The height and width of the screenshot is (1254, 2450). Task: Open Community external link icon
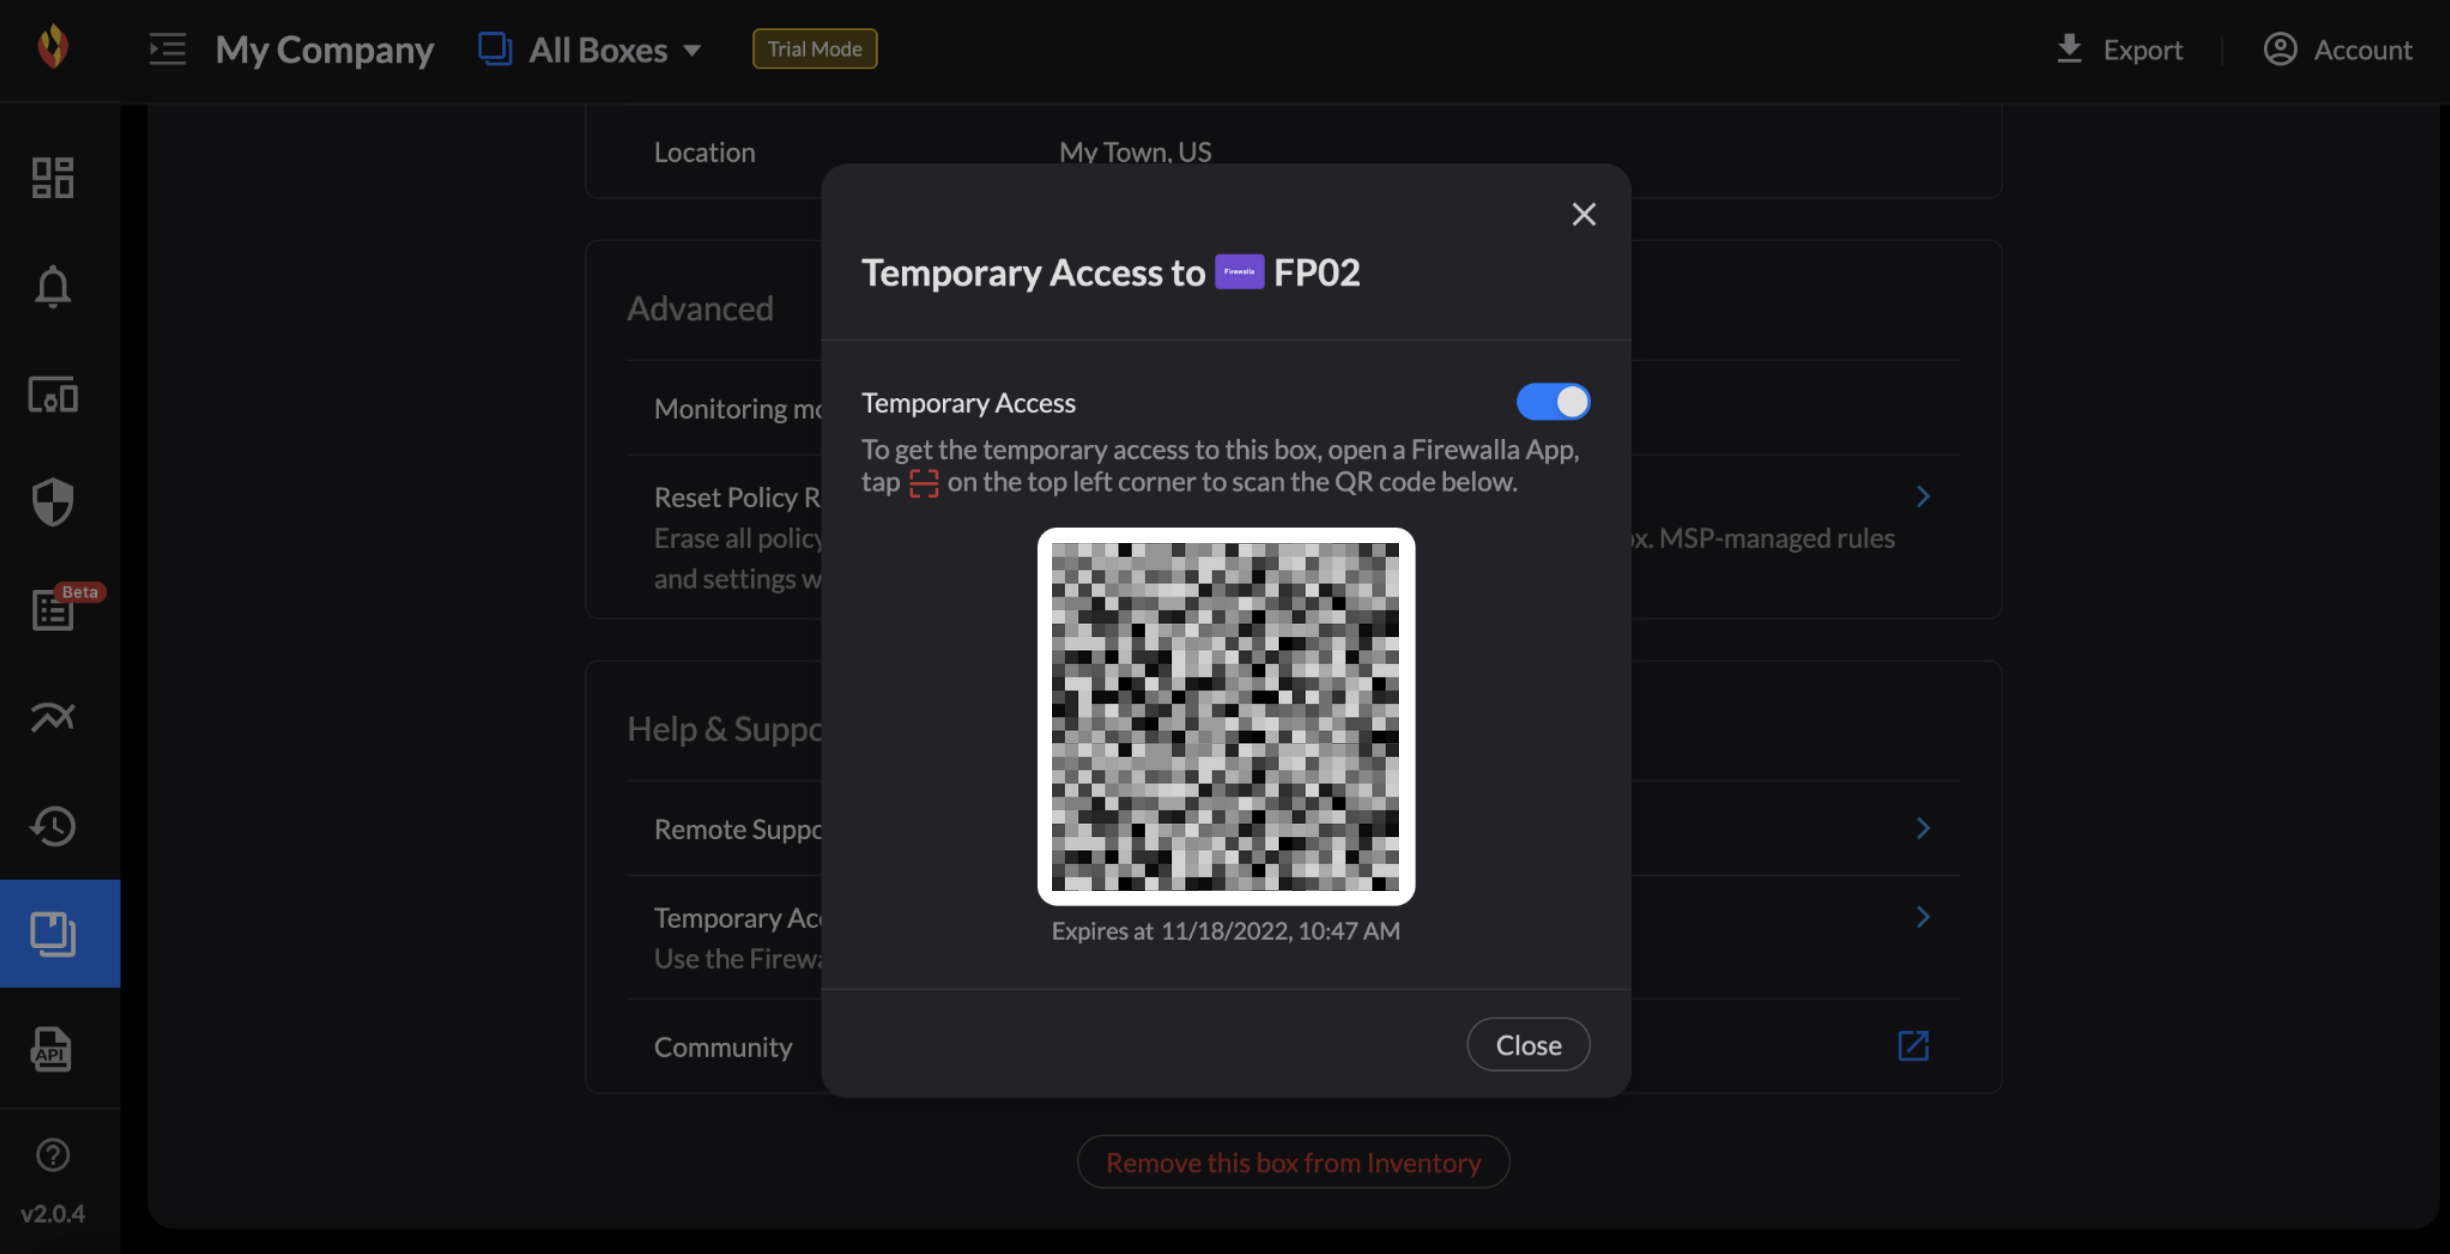coord(1913,1046)
